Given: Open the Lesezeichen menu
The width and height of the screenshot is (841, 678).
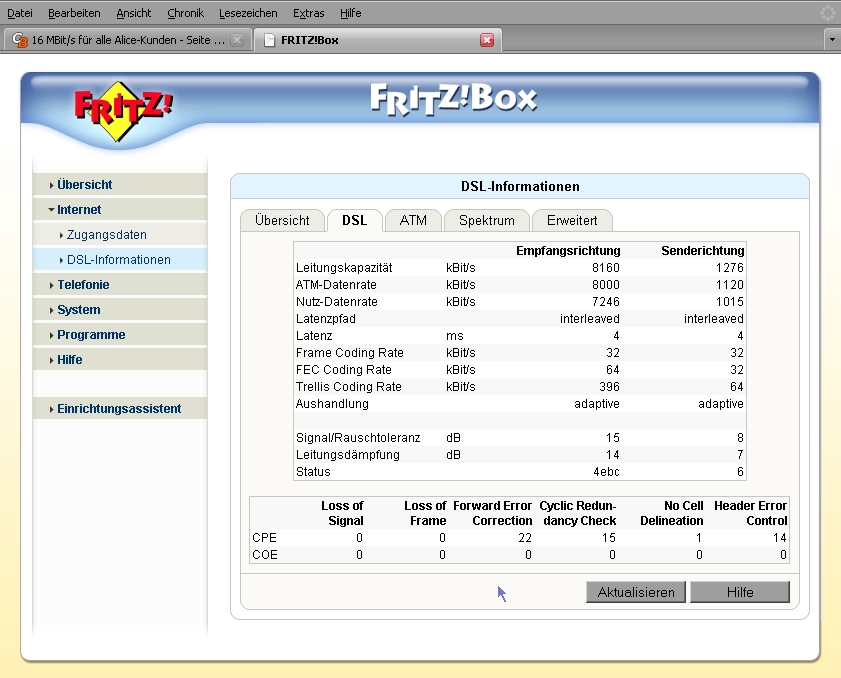Looking at the screenshot, I should pos(248,13).
